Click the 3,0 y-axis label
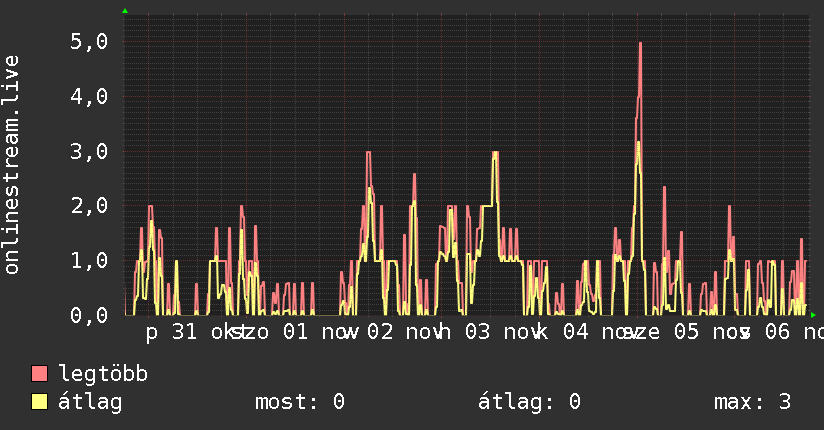 click(89, 151)
